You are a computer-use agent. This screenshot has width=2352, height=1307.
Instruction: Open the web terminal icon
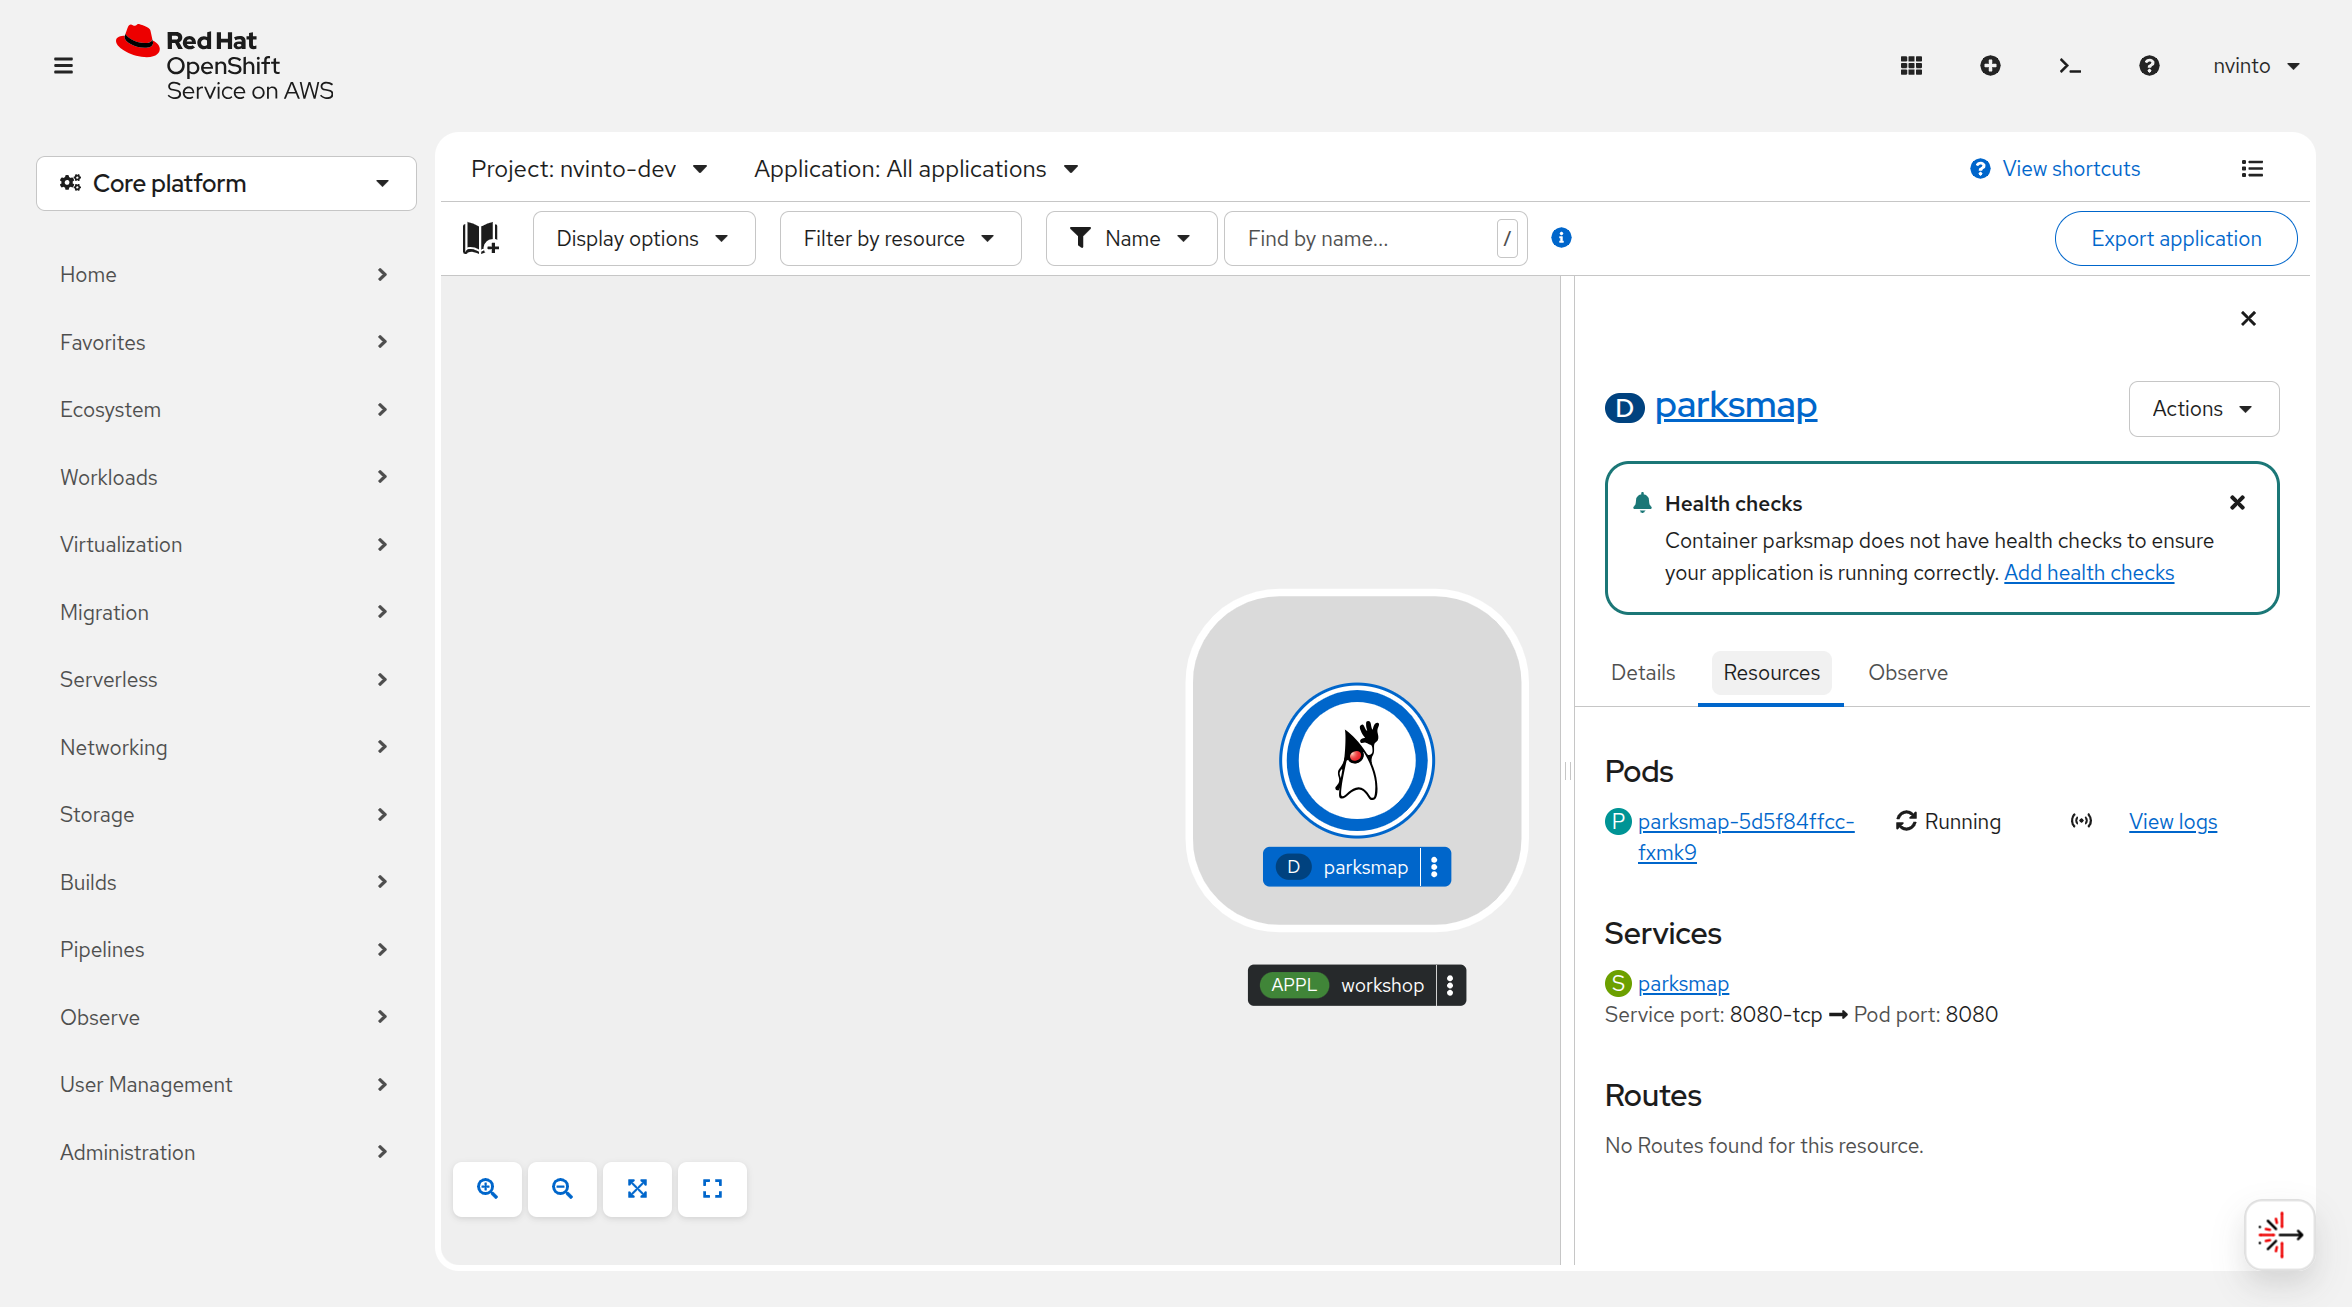point(2070,66)
